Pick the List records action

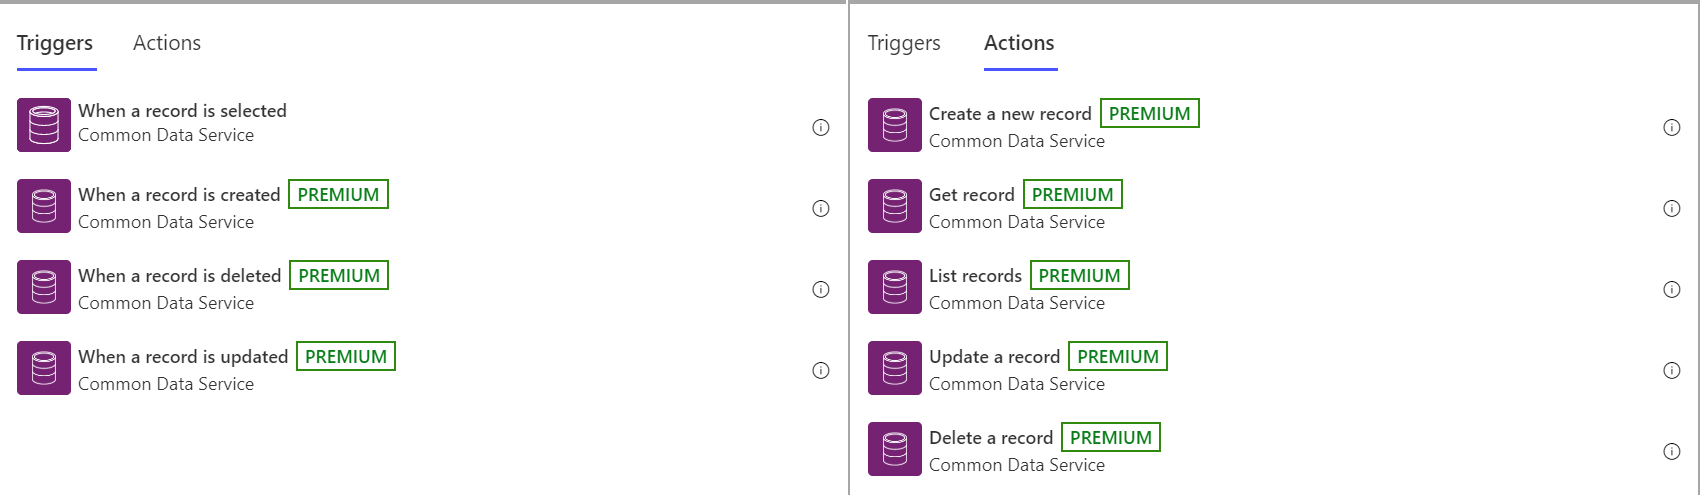click(x=1275, y=288)
